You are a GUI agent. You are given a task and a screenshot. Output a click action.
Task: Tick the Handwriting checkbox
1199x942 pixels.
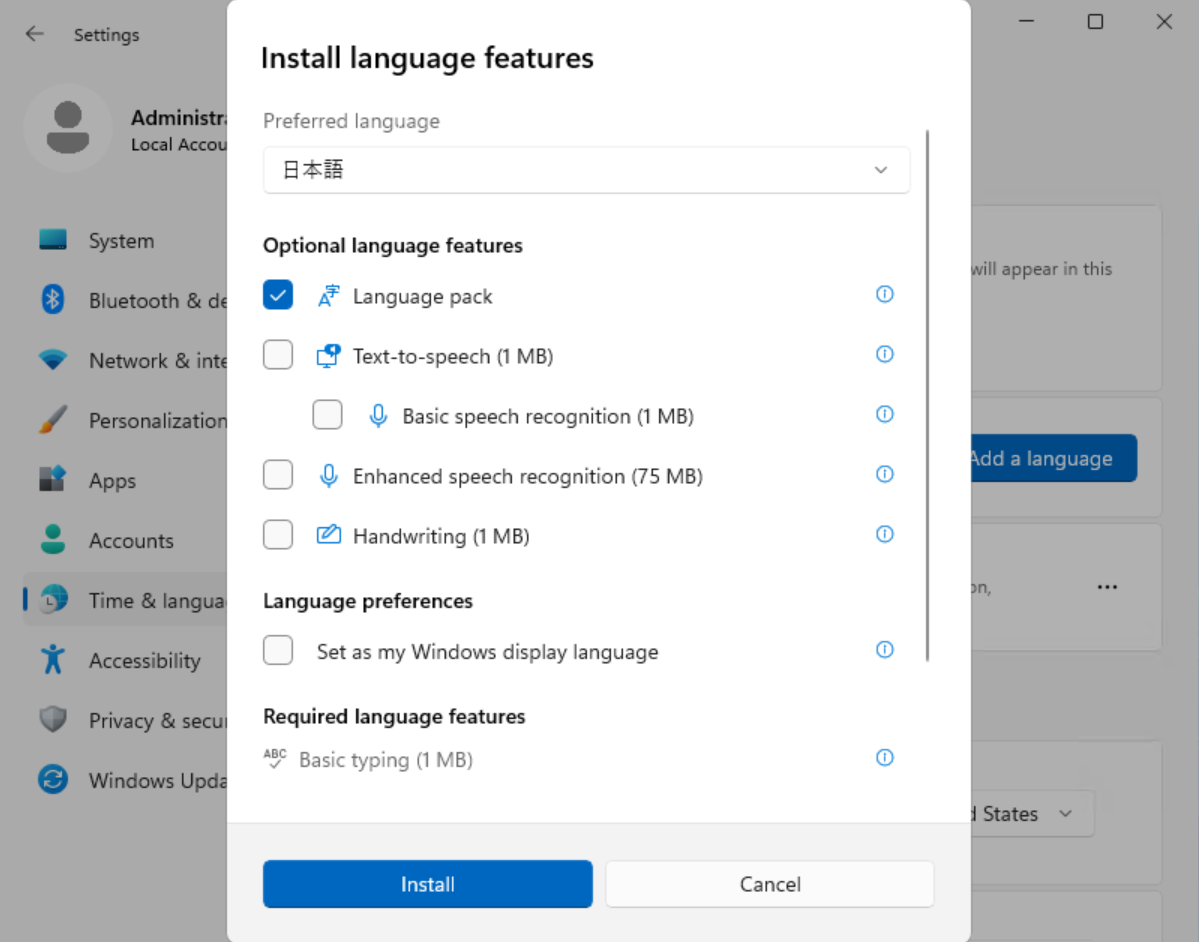click(278, 535)
